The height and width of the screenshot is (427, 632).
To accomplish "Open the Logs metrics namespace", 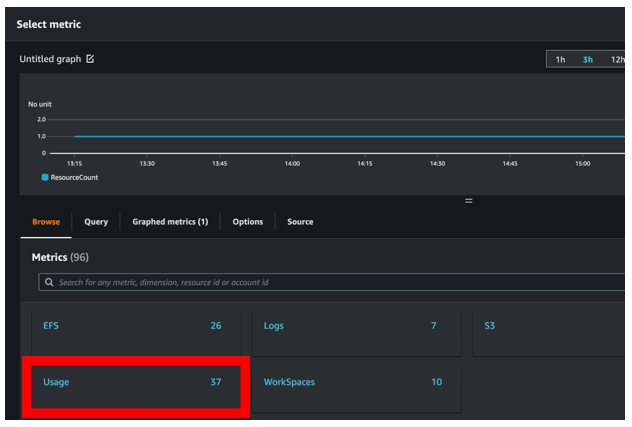I will tap(354, 326).
